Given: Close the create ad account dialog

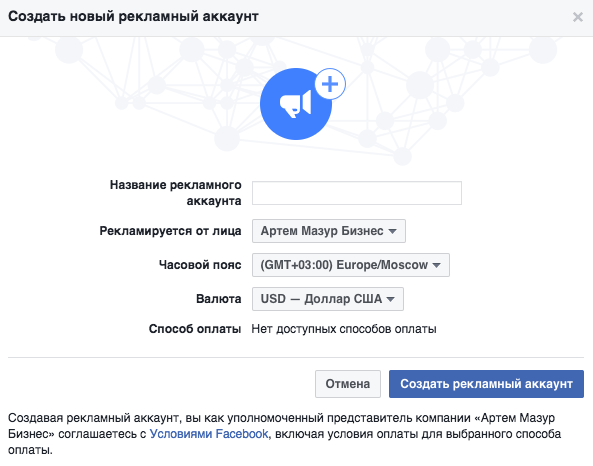Looking at the screenshot, I should click(577, 17).
